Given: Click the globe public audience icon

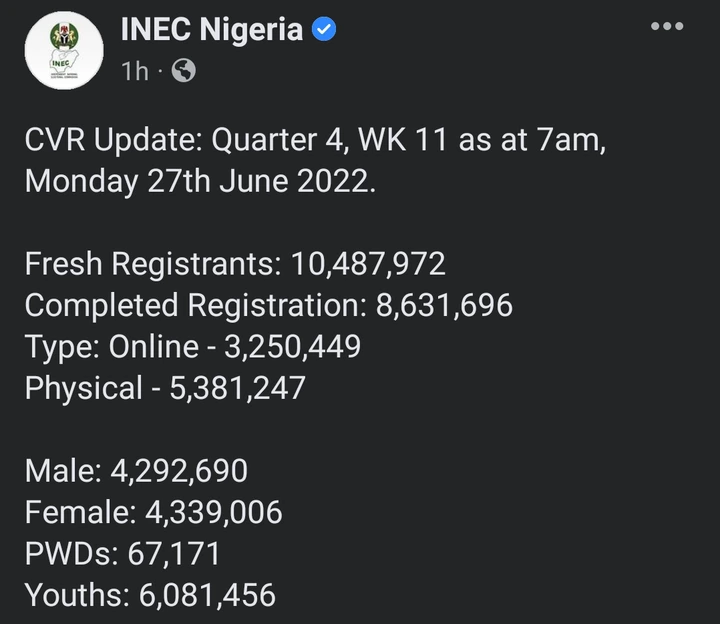Looking at the screenshot, I should click(x=184, y=71).
